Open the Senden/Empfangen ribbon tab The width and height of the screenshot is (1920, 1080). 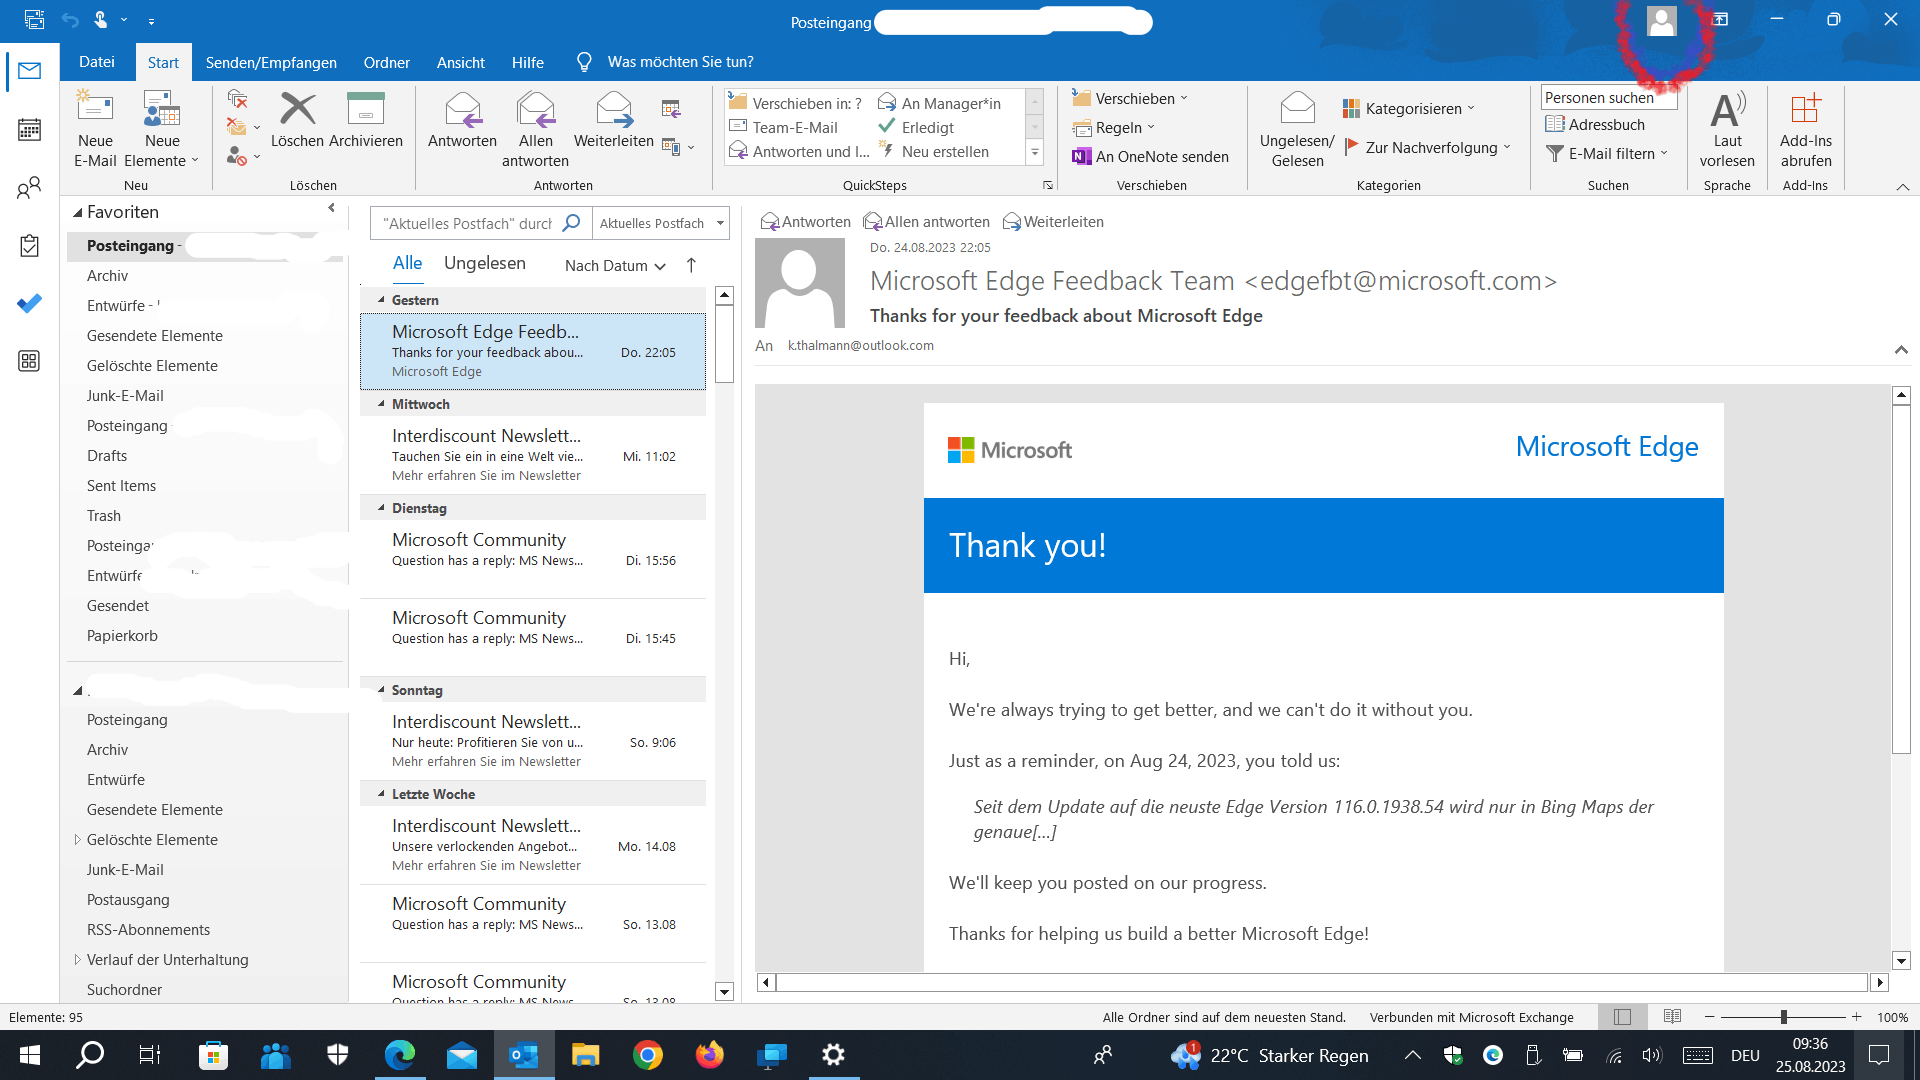tap(271, 62)
